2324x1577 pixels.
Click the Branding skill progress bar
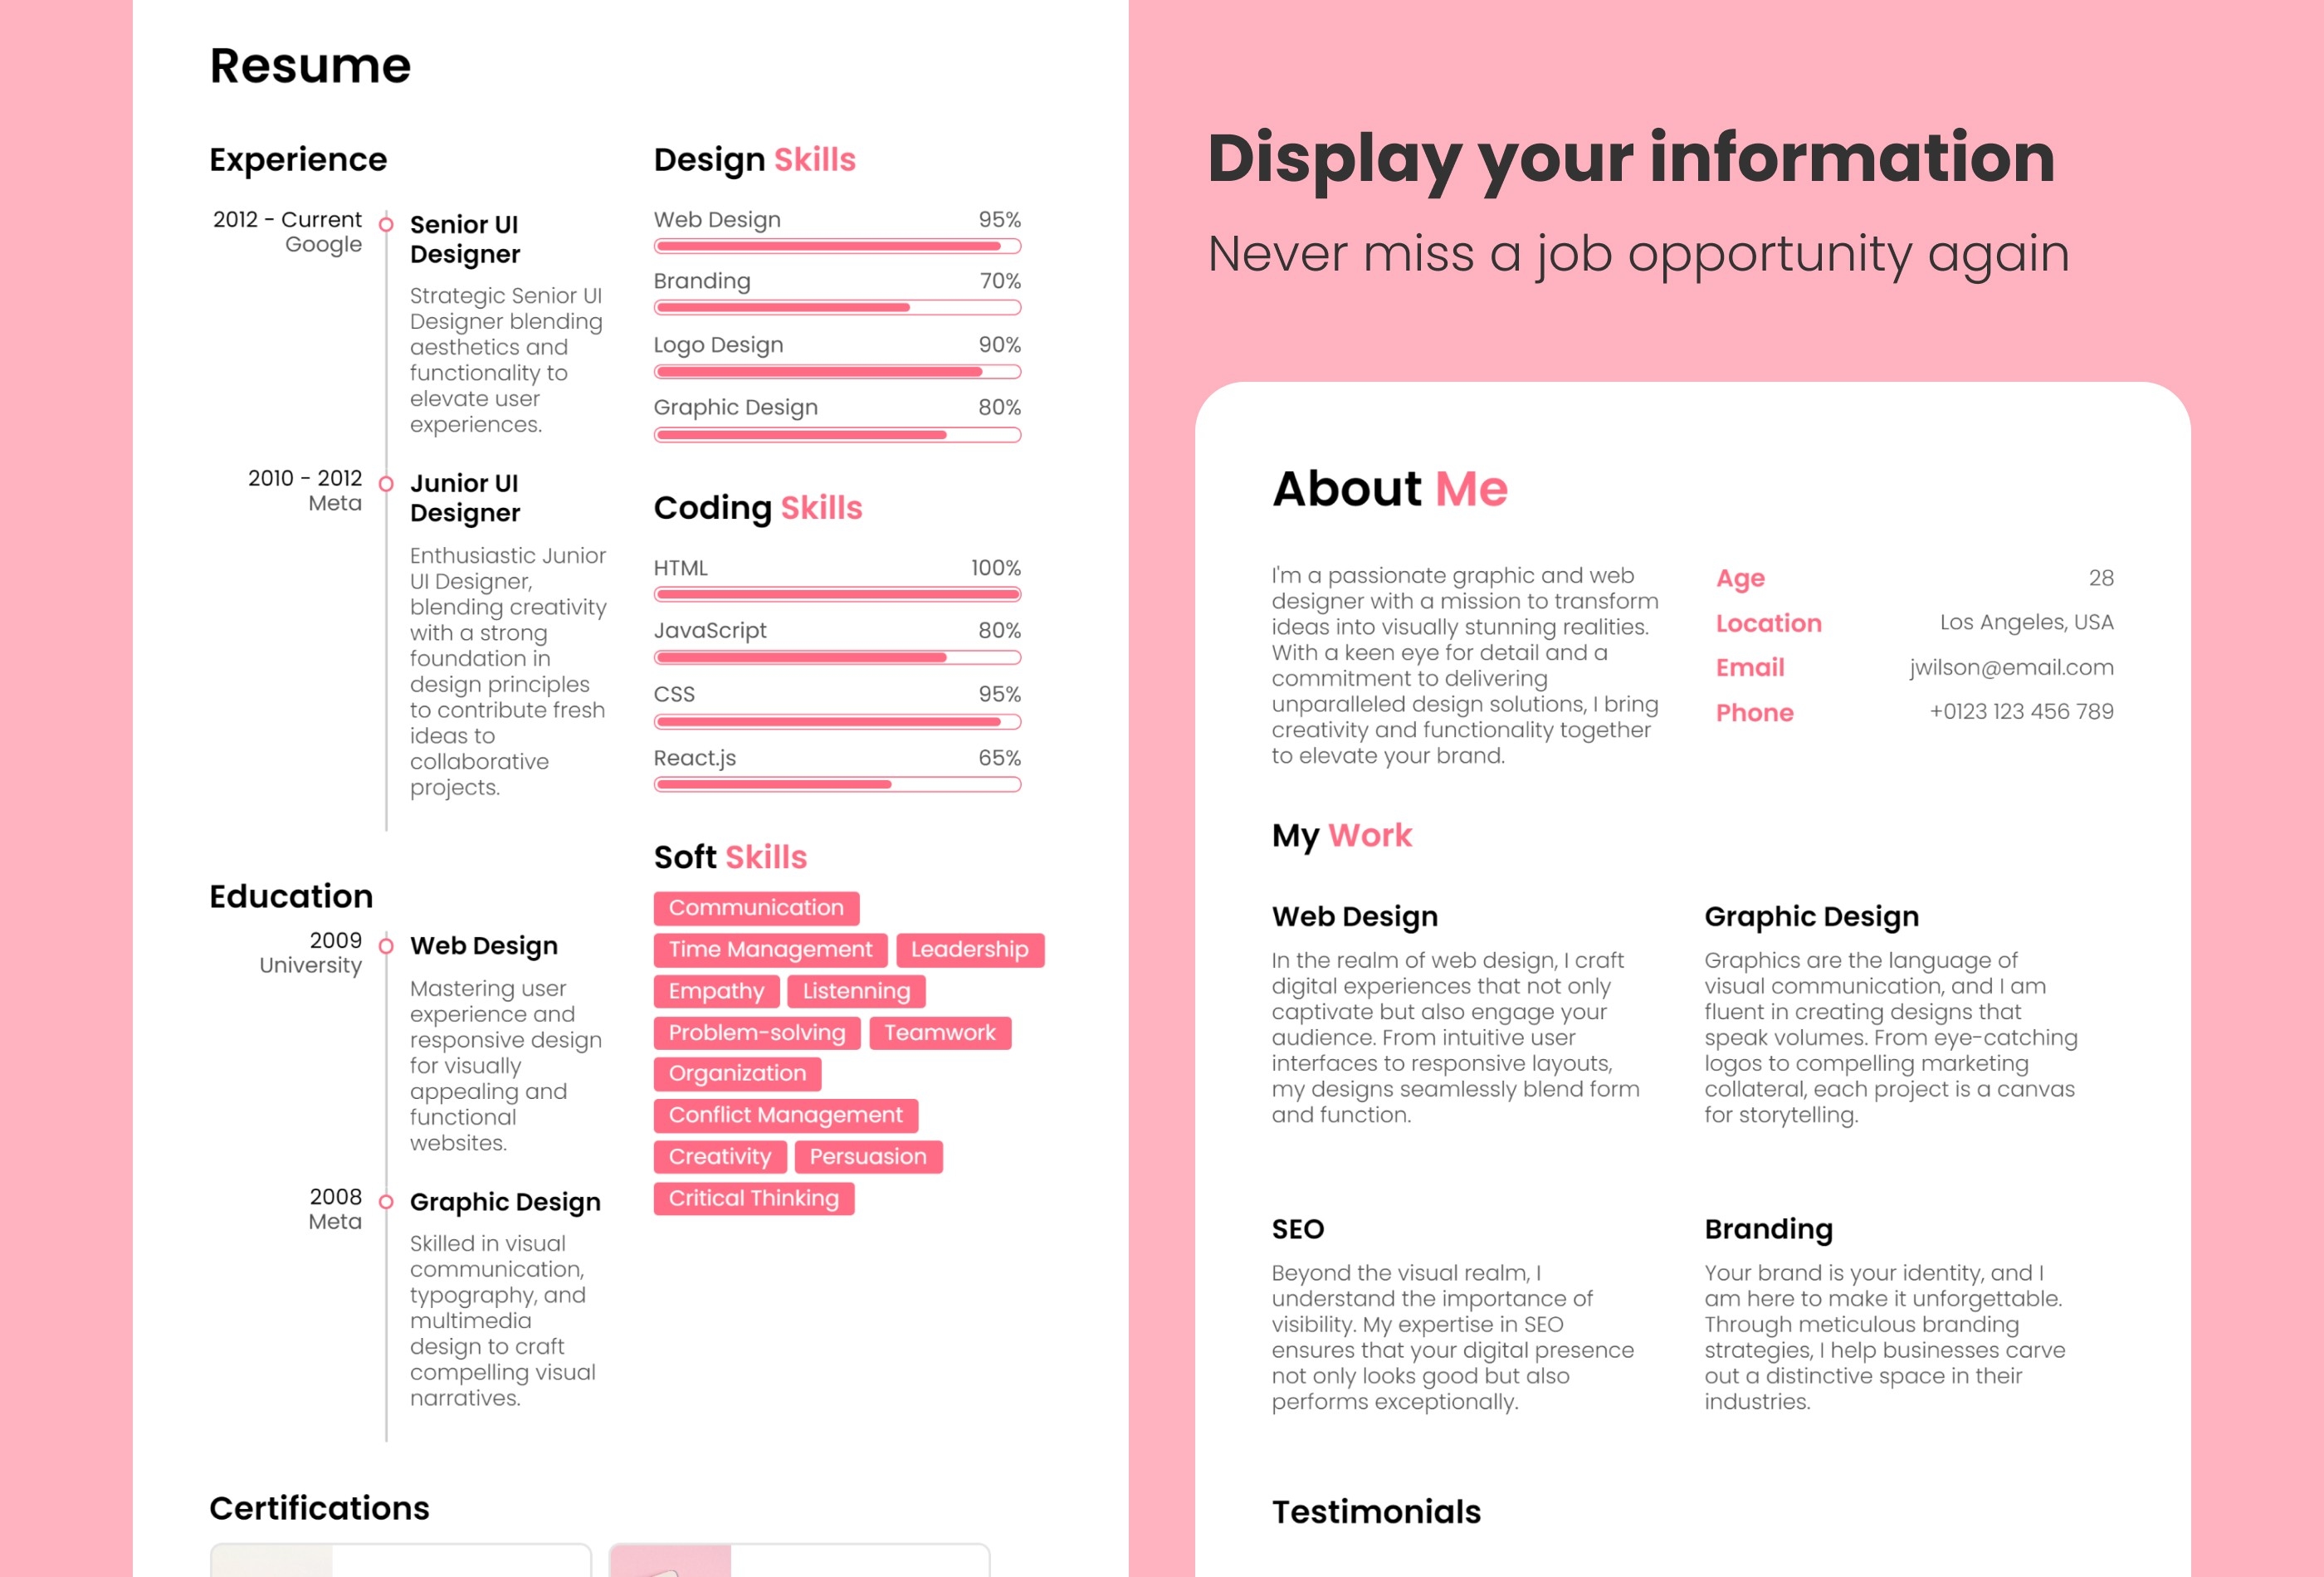point(837,311)
